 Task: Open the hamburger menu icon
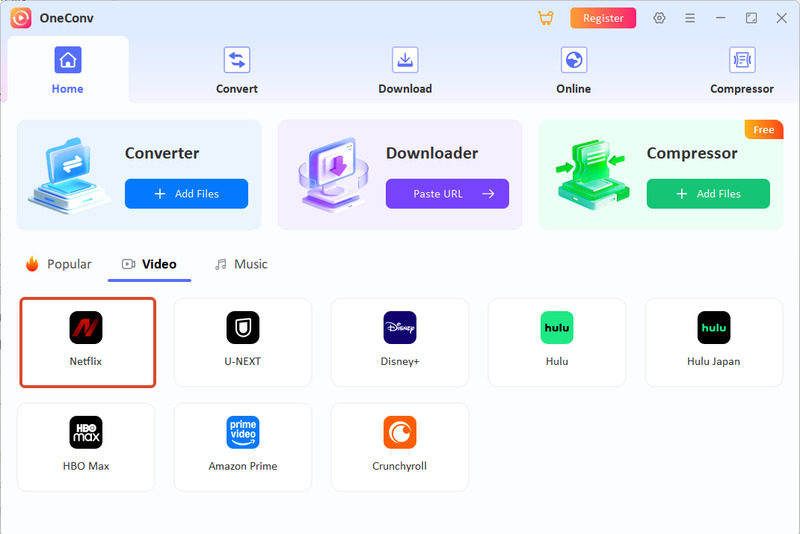[690, 18]
